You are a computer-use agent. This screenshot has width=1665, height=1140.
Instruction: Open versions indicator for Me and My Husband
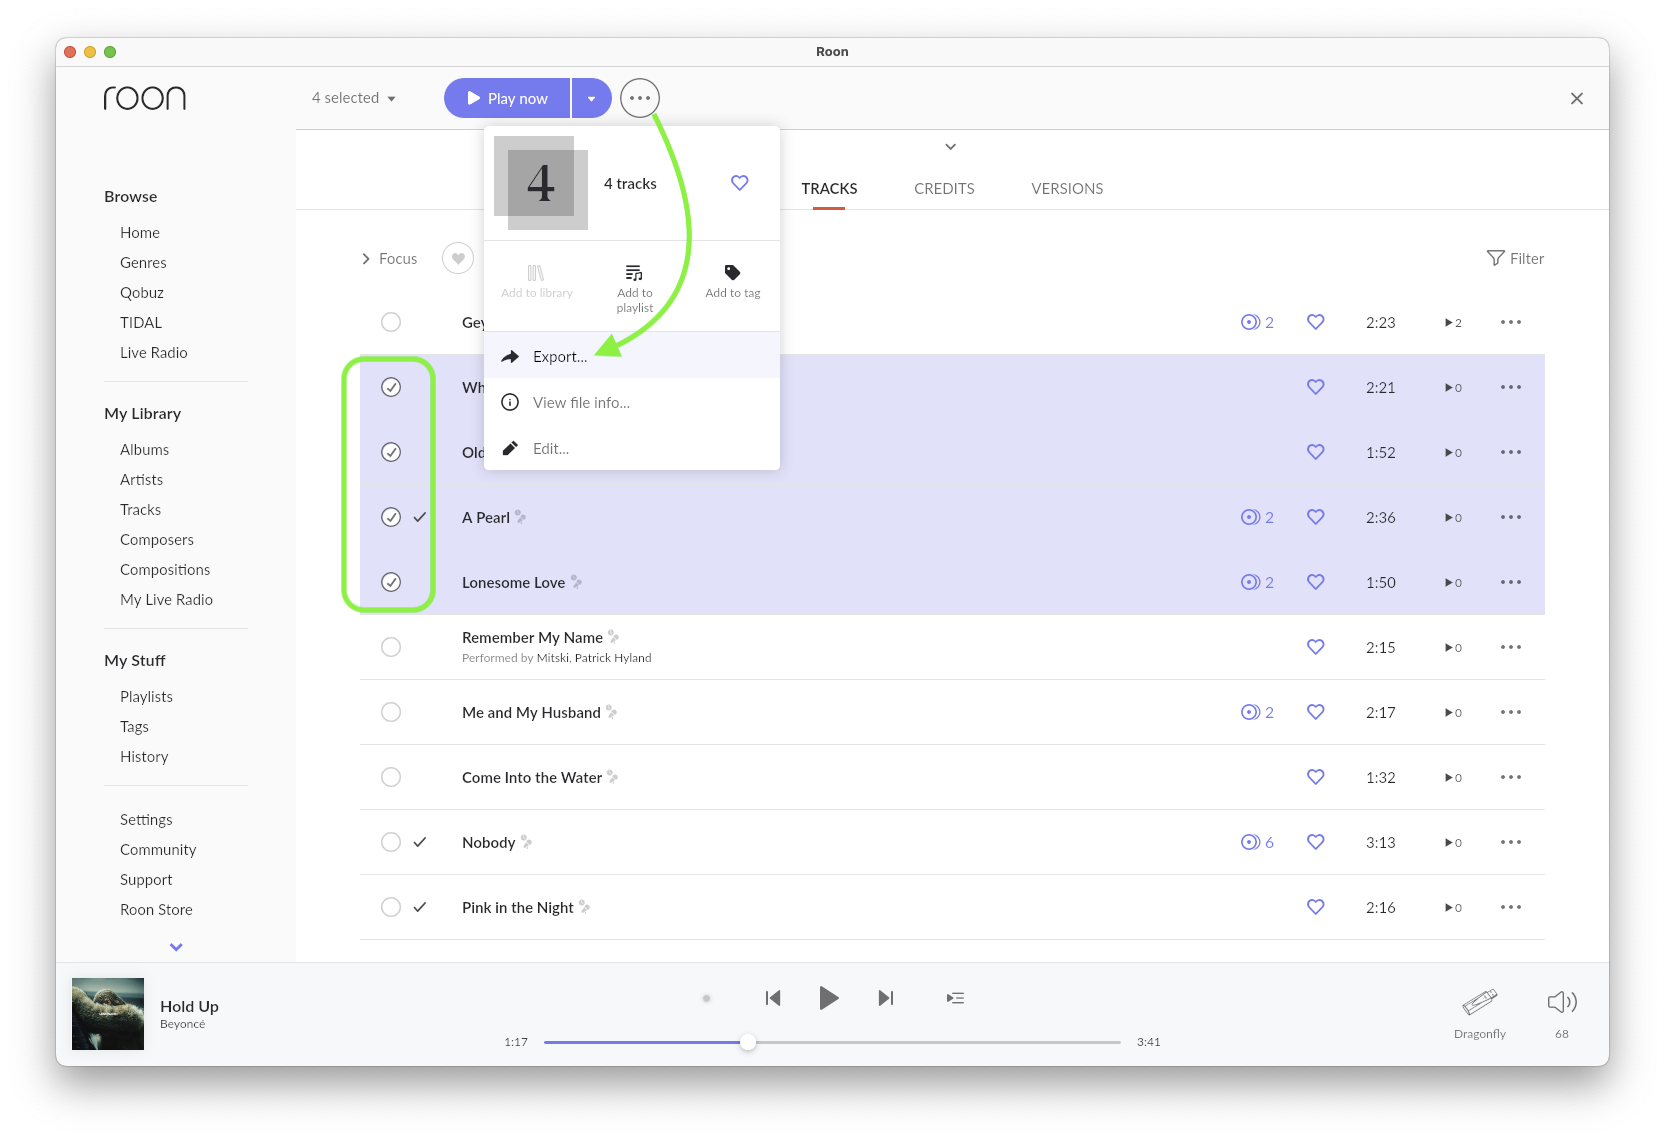(x=1257, y=712)
